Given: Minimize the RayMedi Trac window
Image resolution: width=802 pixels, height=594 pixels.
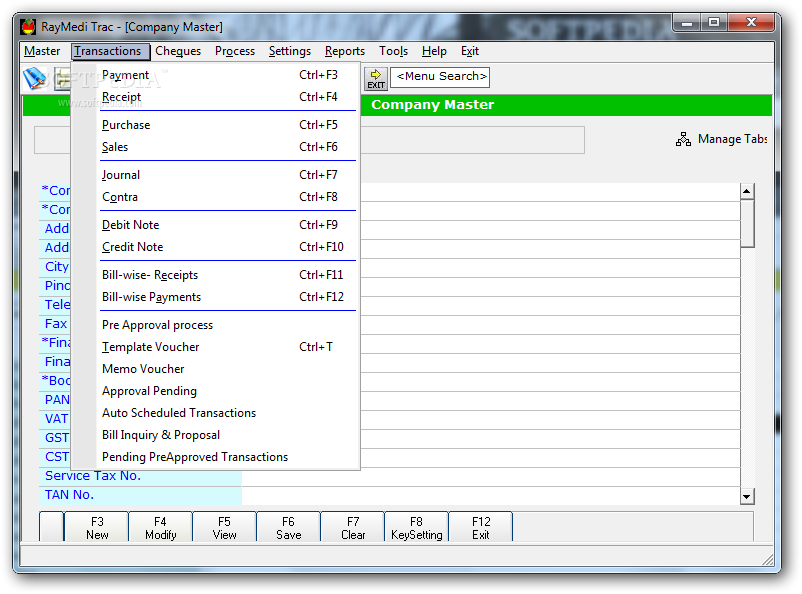Looking at the screenshot, I should 687,23.
